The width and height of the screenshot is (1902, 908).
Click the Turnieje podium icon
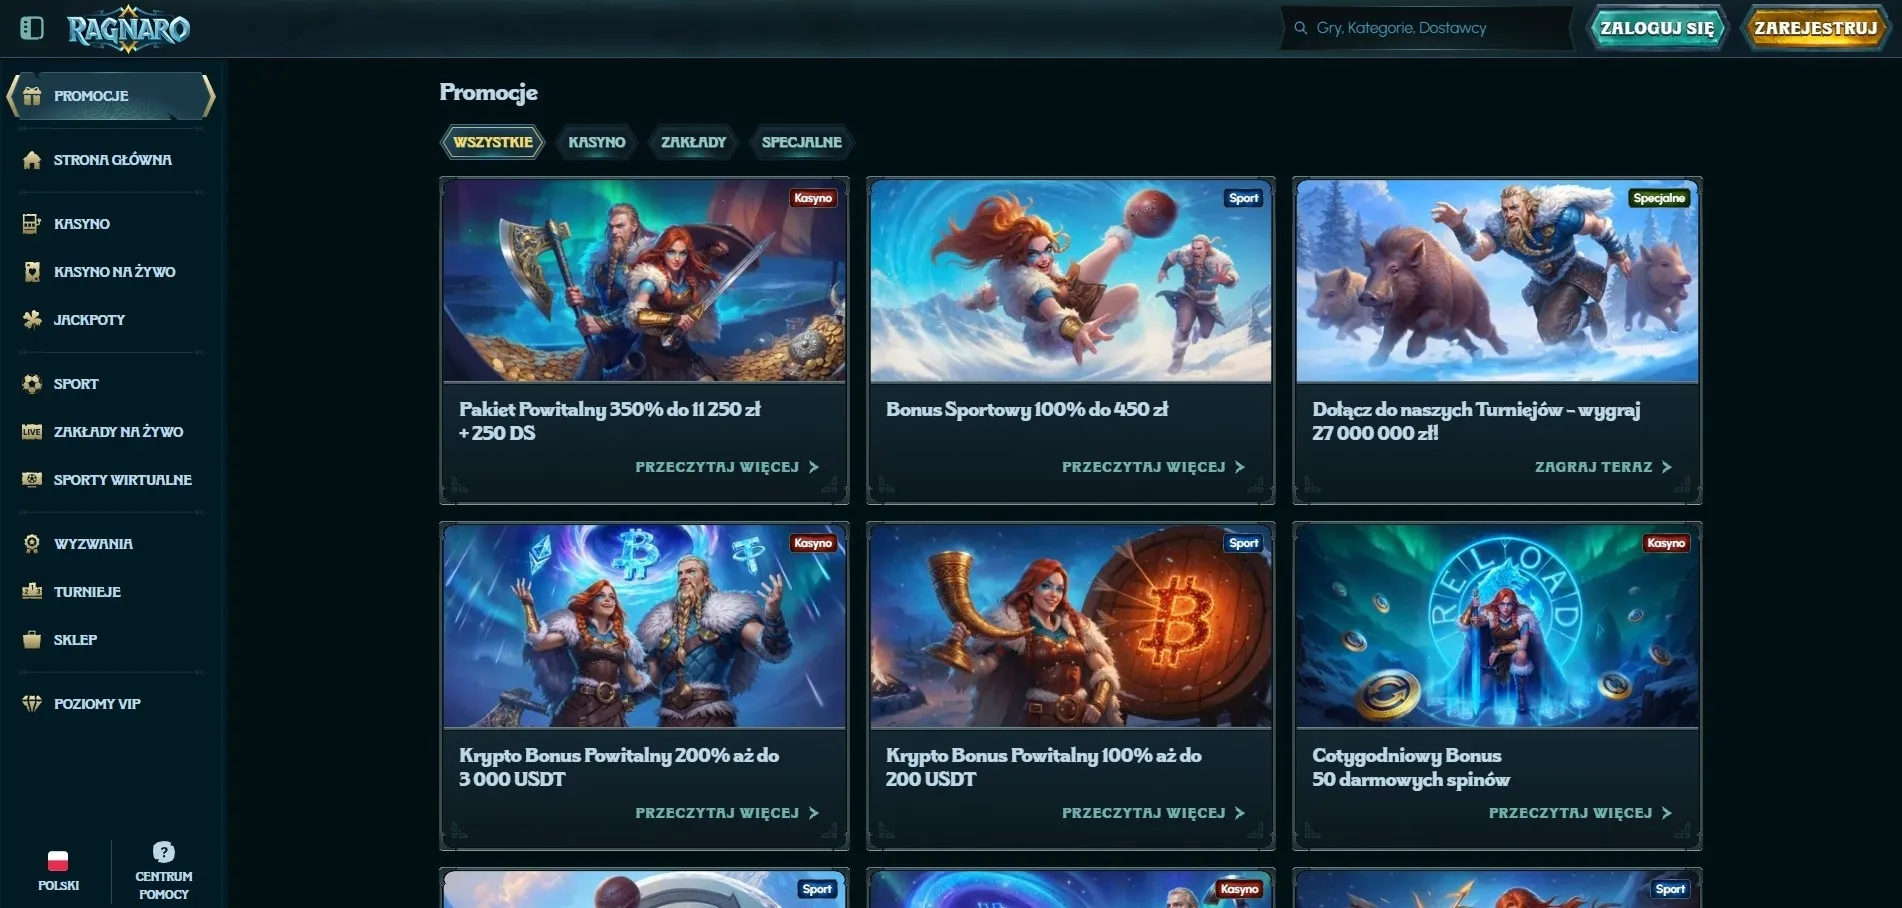[x=32, y=592]
